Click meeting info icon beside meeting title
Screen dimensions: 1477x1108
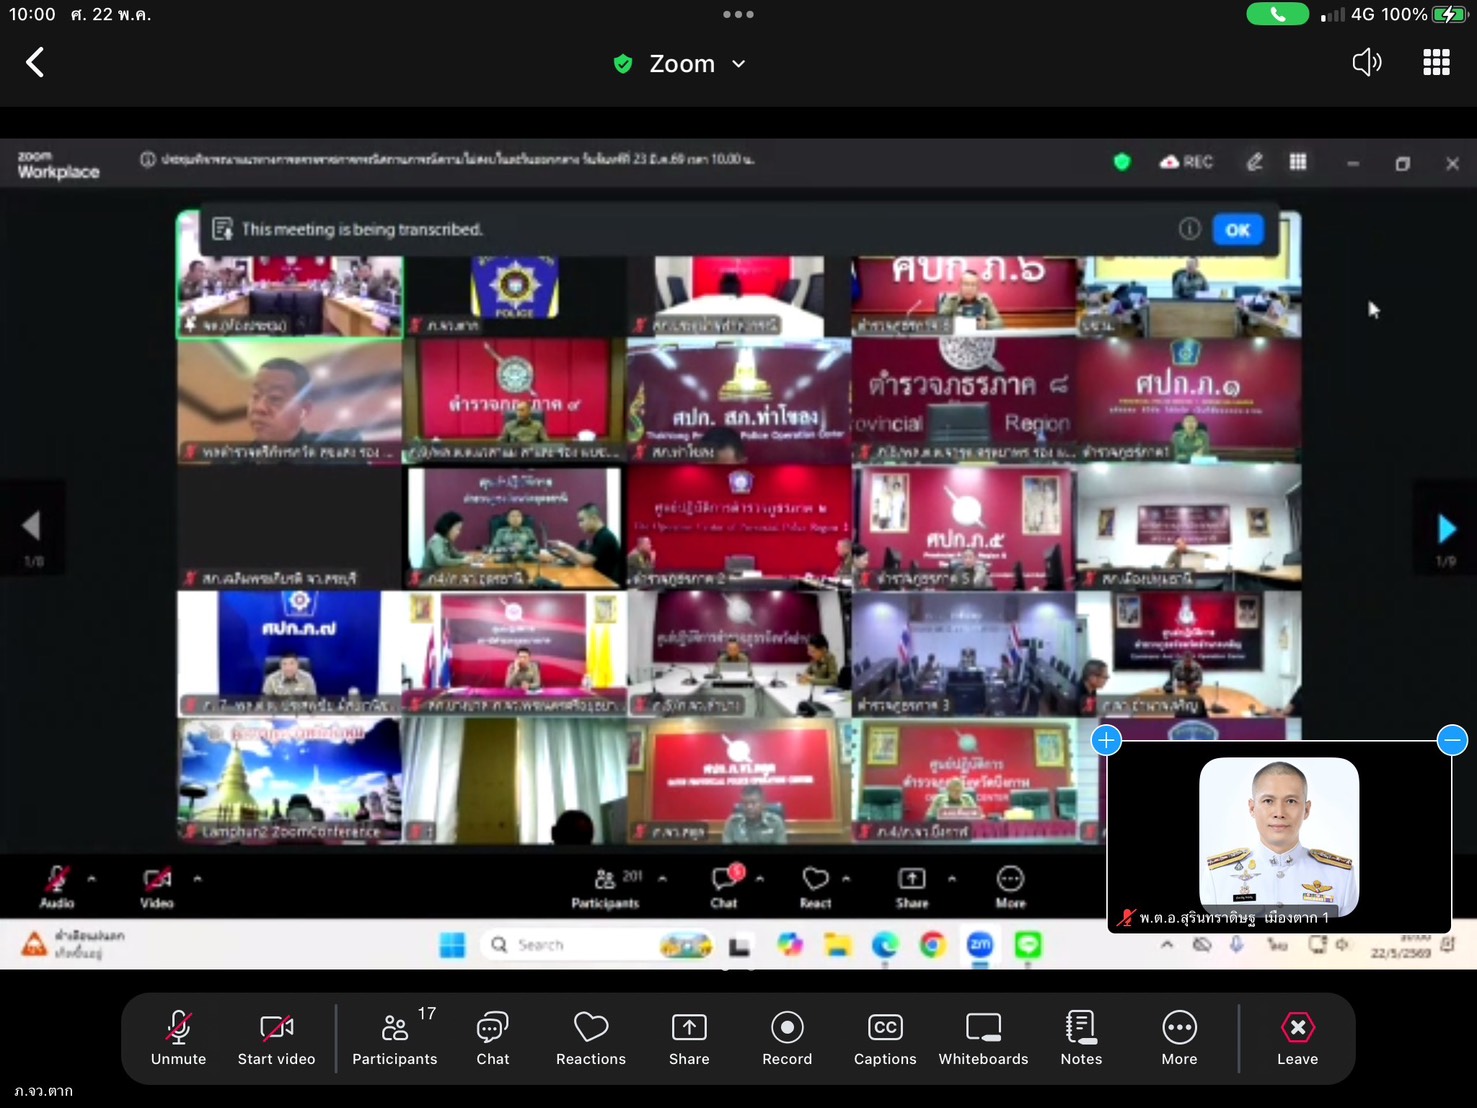tap(148, 160)
